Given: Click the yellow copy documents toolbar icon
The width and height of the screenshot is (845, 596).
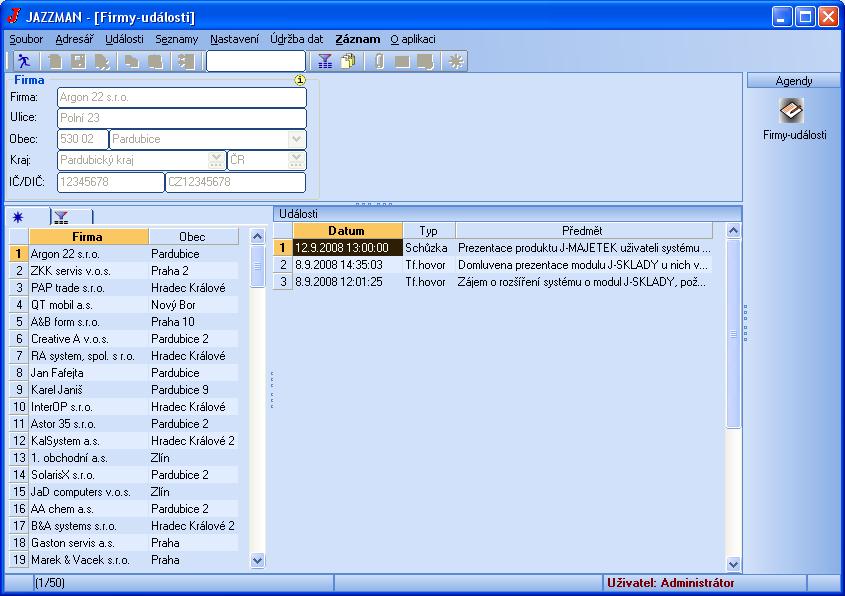Looking at the screenshot, I should pos(348,61).
